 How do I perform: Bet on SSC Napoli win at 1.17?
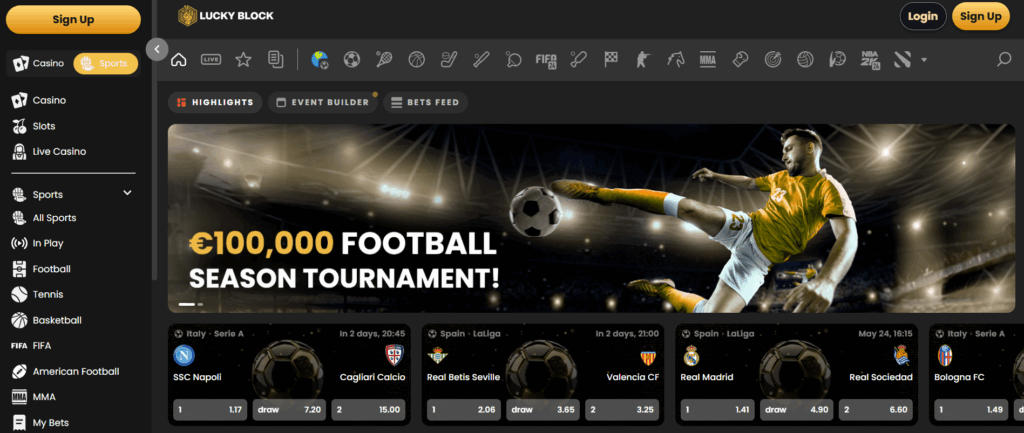pos(210,409)
